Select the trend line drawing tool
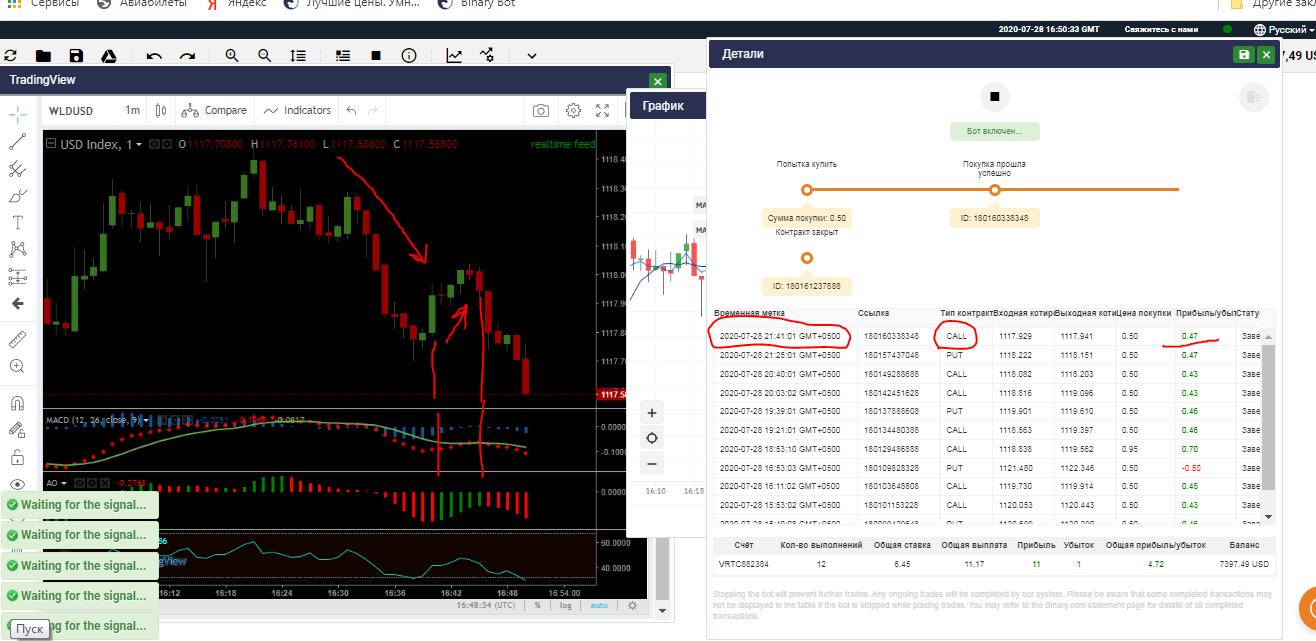The width and height of the screenshot is (1316, 641). pos(17,141)
